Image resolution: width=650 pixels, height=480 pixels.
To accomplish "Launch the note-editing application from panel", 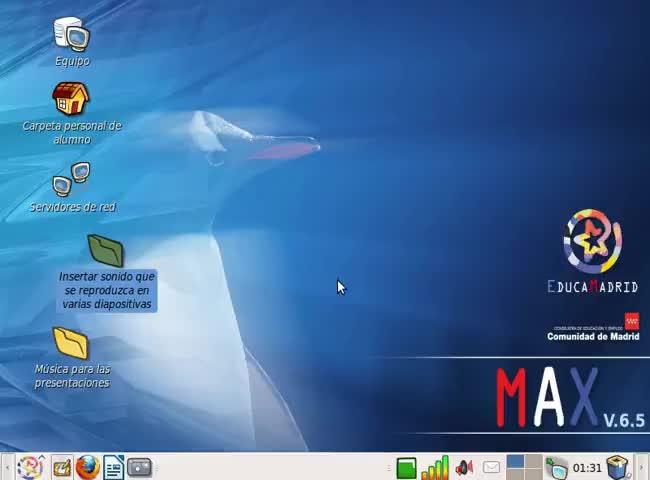I will [62, 468].
